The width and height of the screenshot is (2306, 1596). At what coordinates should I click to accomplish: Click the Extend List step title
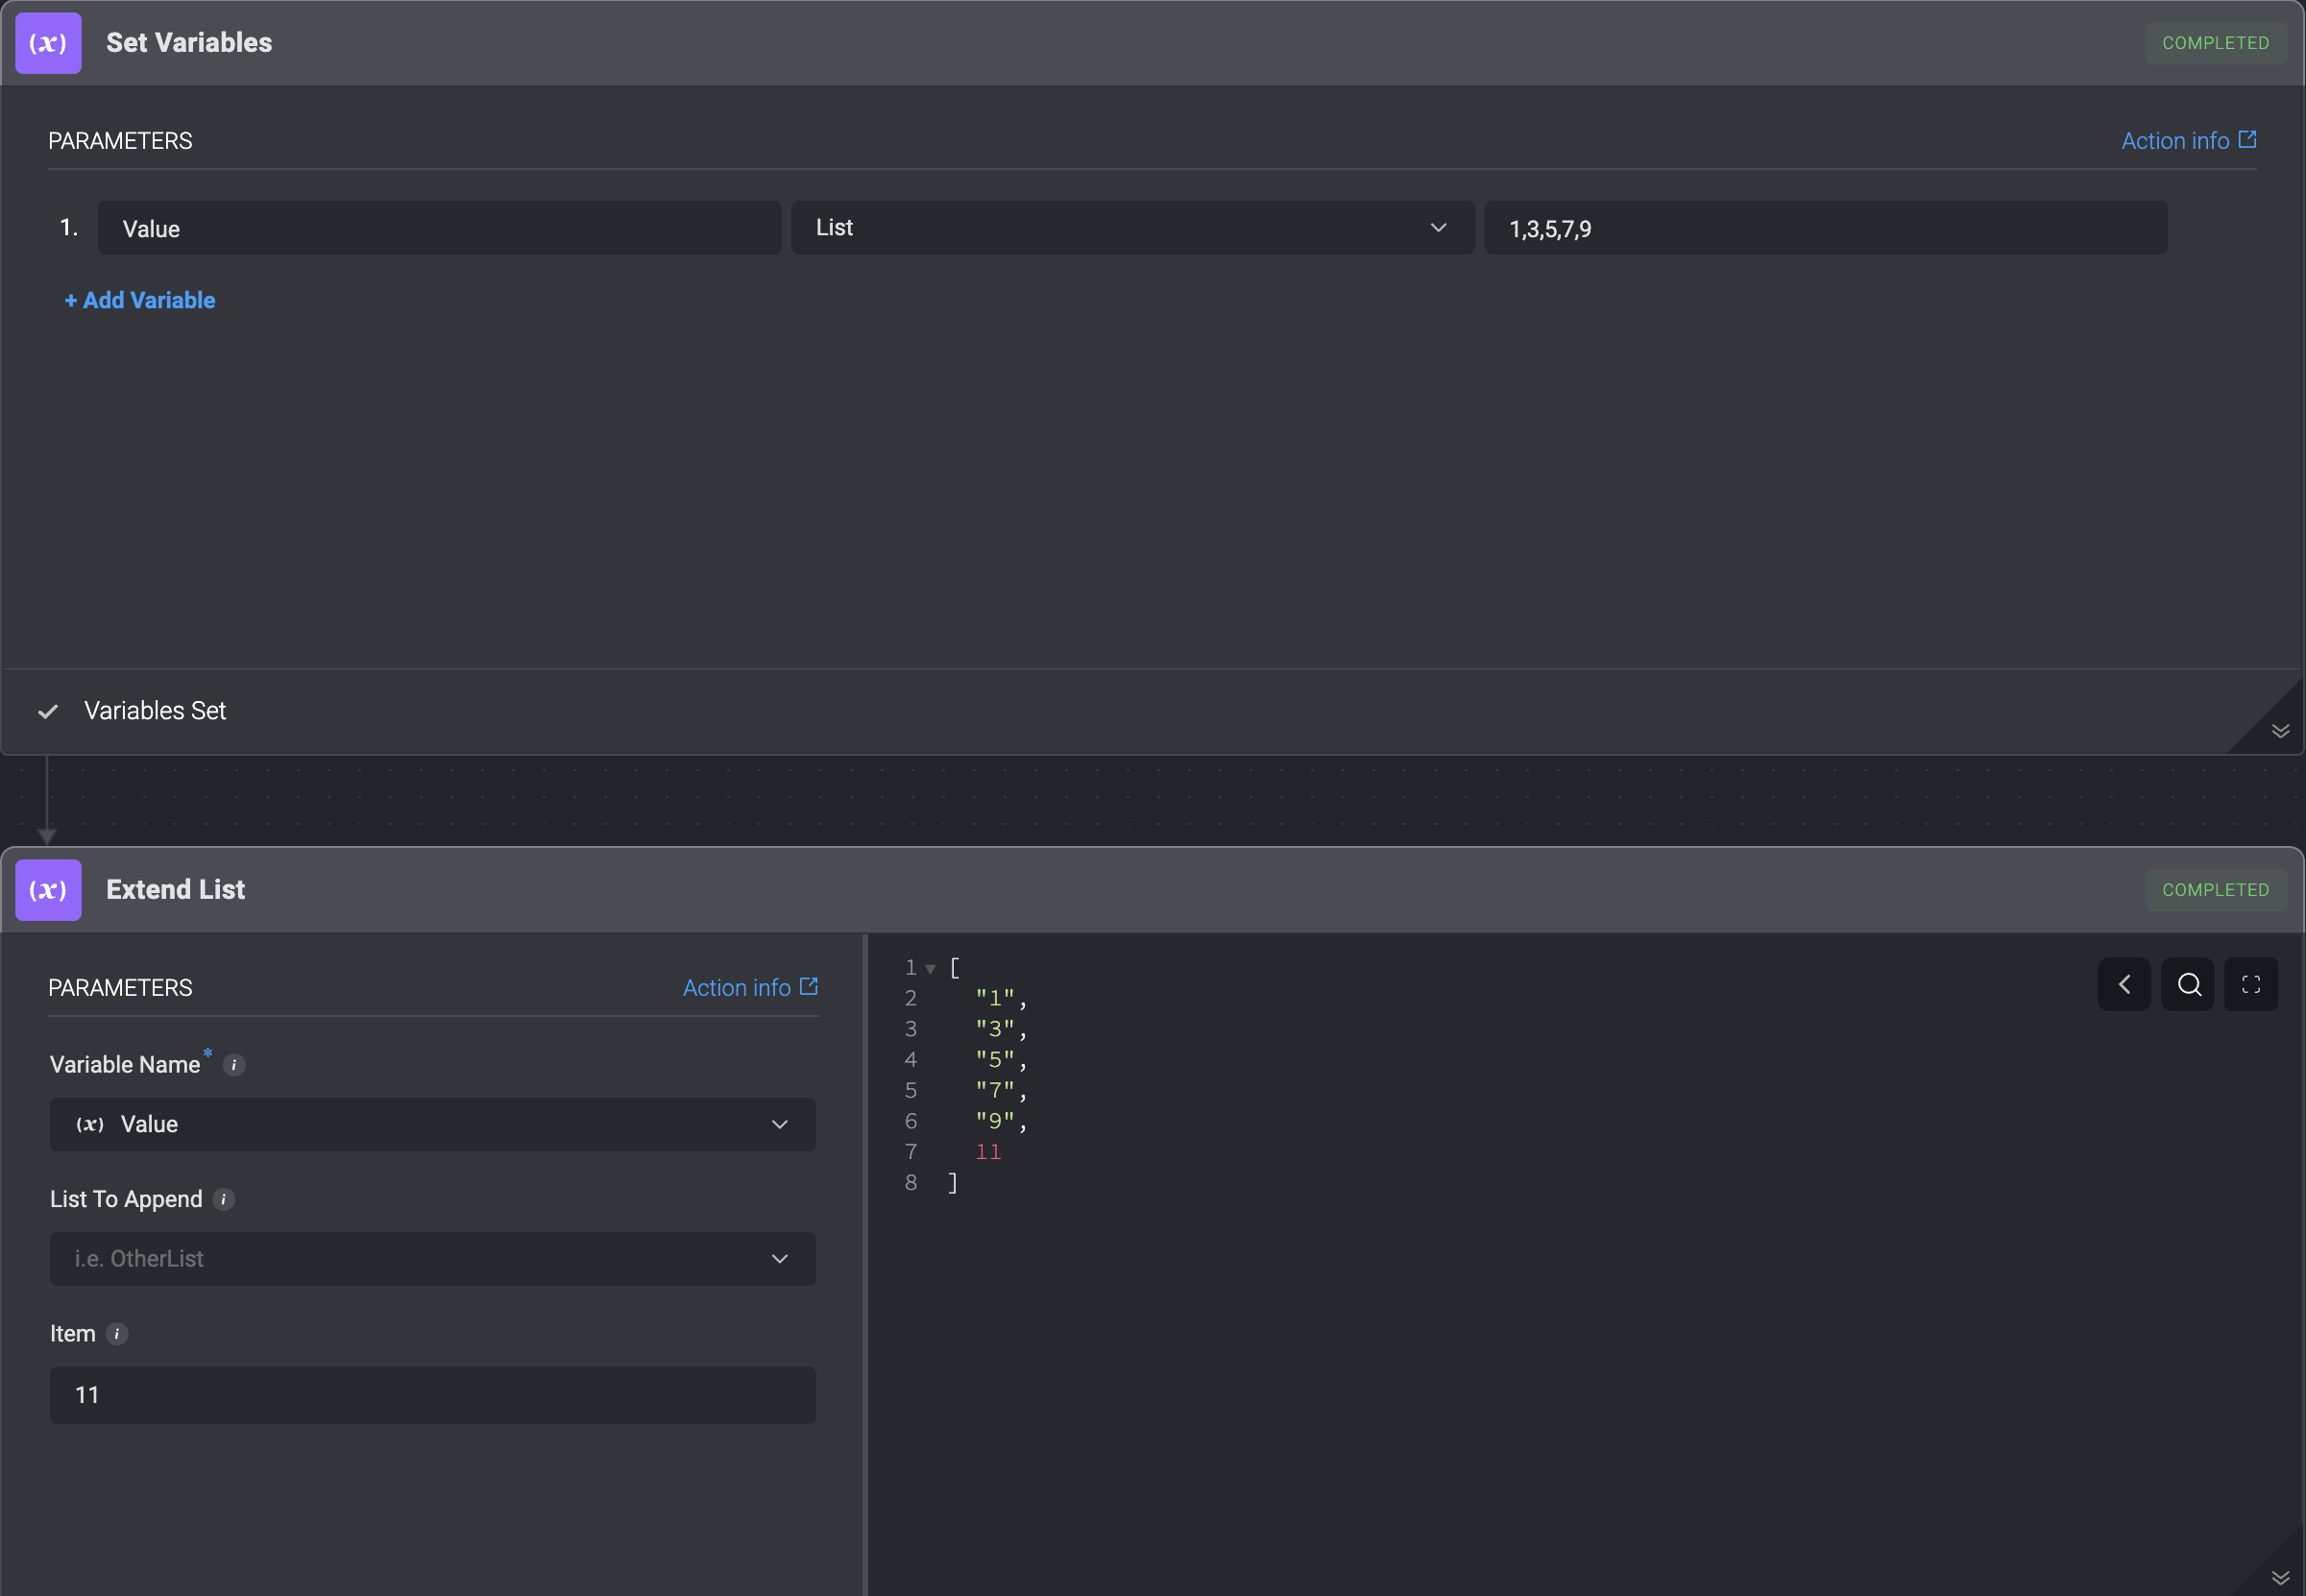(175, 890)
